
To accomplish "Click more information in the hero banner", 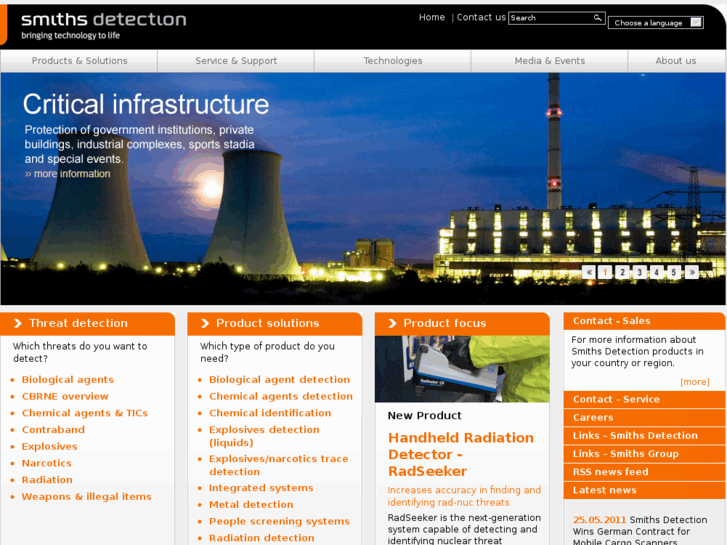I will [x=68, y=174].
